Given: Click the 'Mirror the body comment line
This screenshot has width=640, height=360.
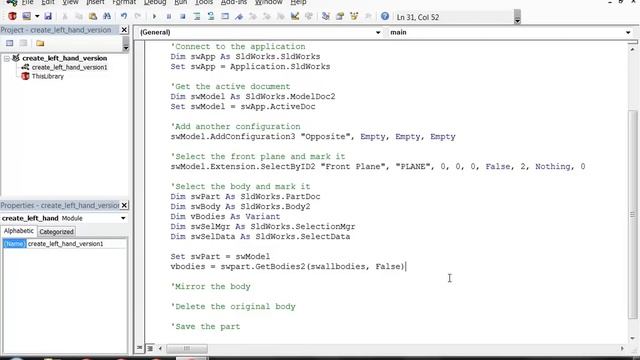Looking at the screenshot, I should pos(211,287).
